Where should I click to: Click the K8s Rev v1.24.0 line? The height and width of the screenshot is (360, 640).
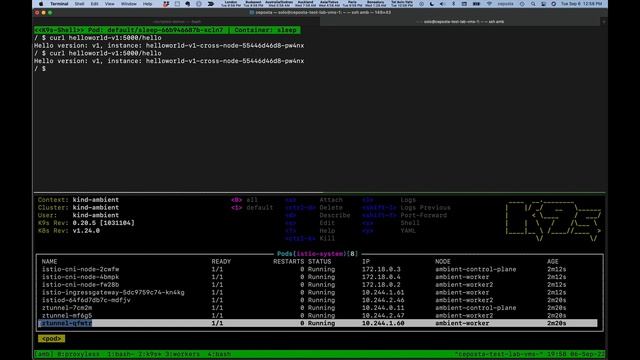(69, 231)
